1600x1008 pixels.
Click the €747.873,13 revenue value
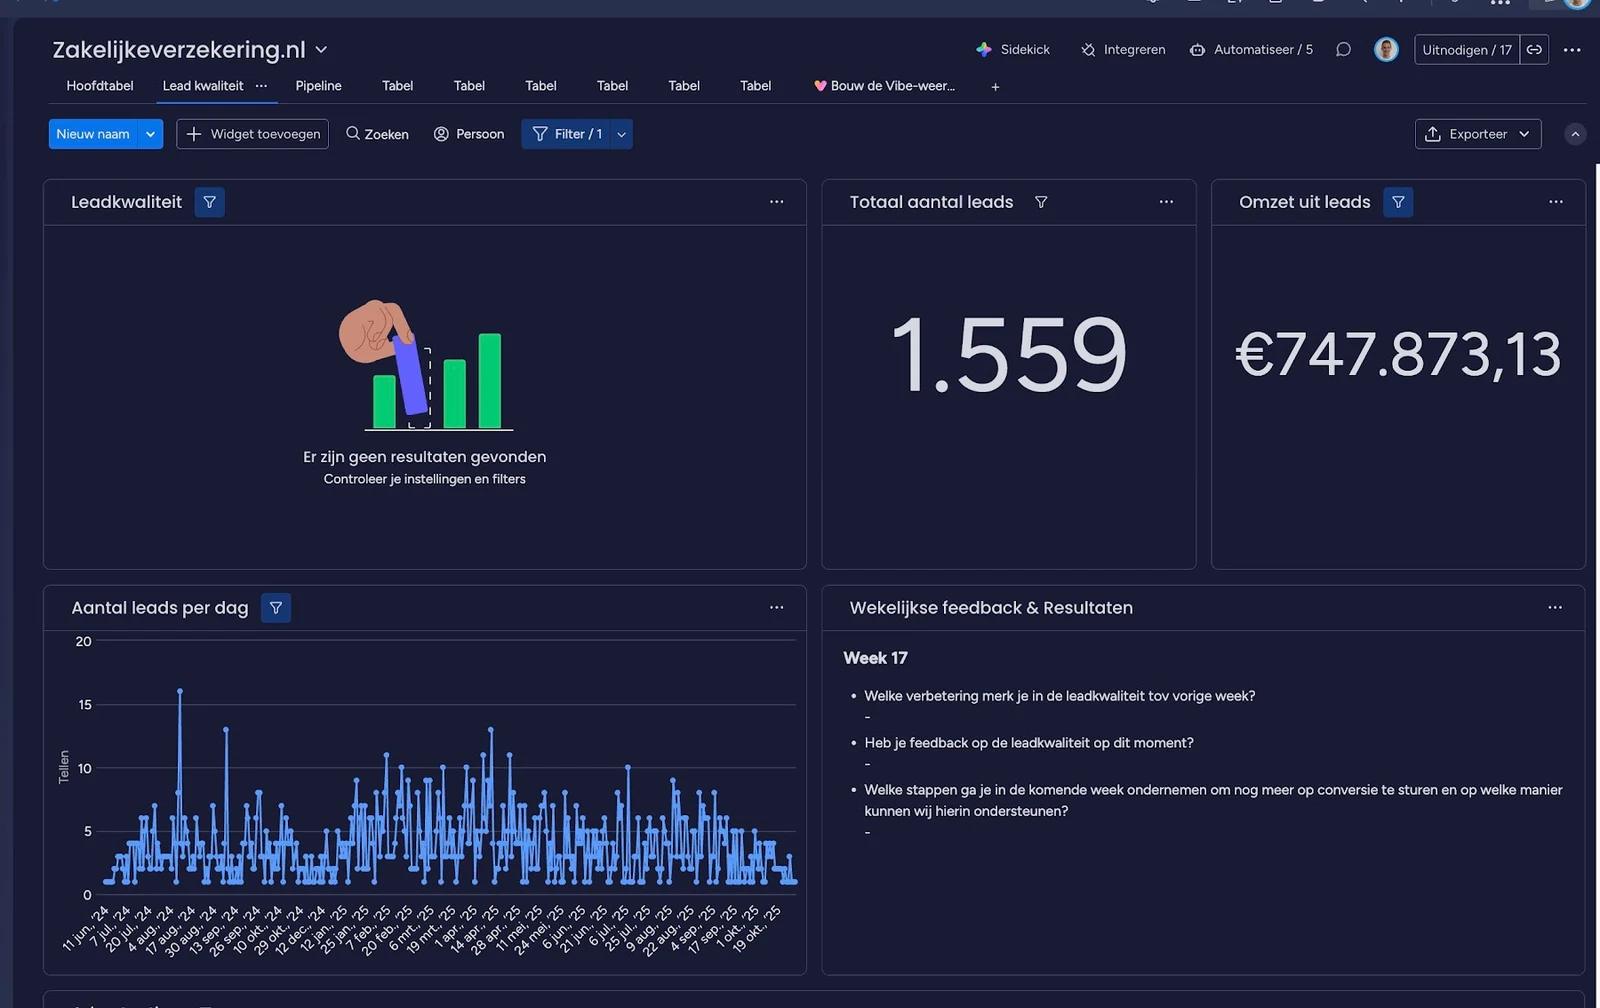coord(1398,355)
